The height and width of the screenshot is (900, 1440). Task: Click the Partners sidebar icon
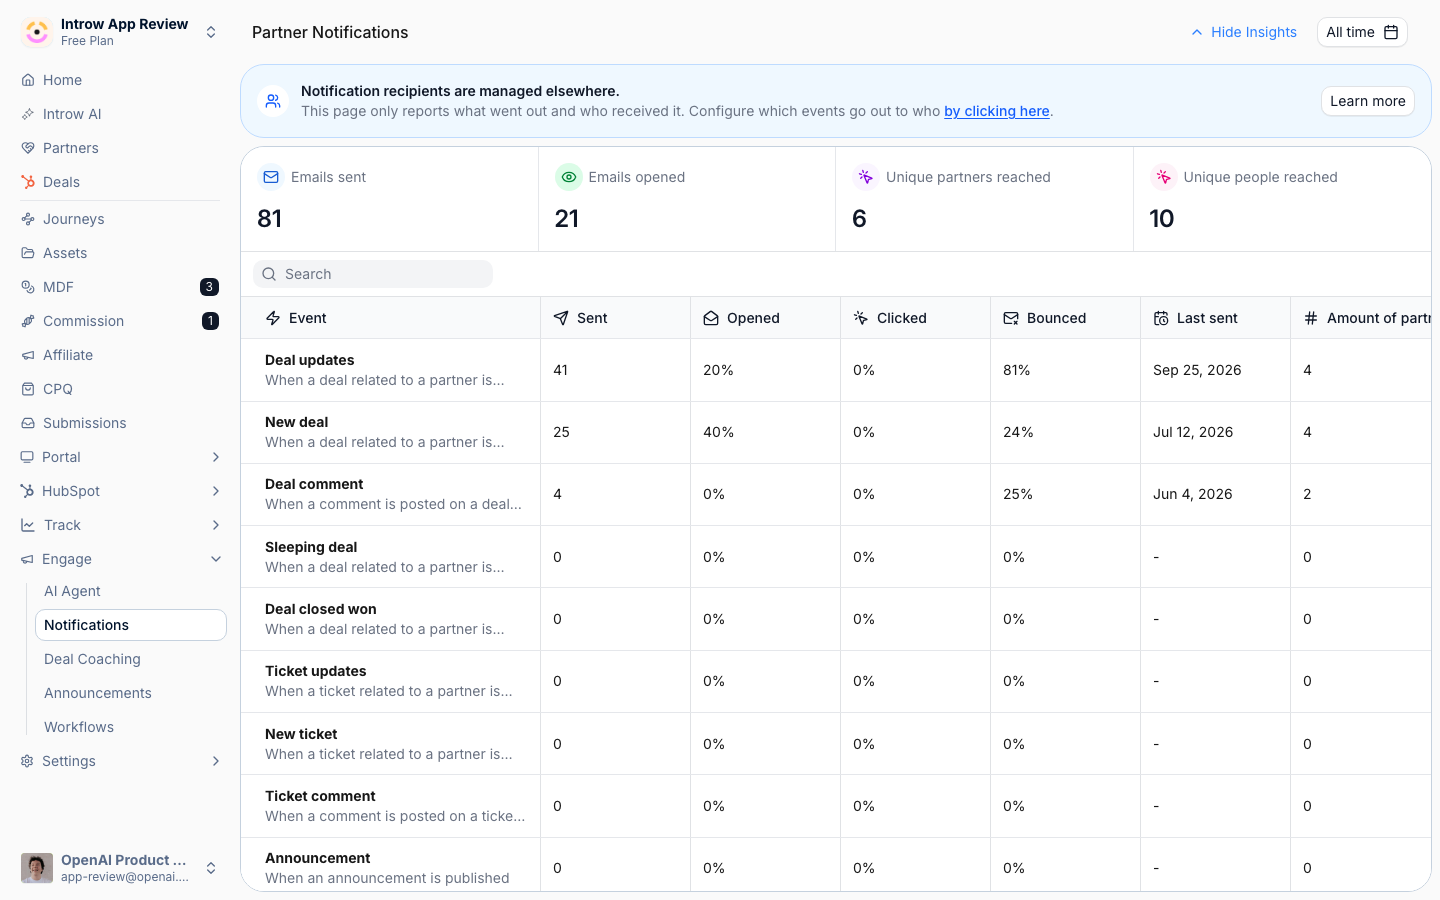click(x=28, y=148)
